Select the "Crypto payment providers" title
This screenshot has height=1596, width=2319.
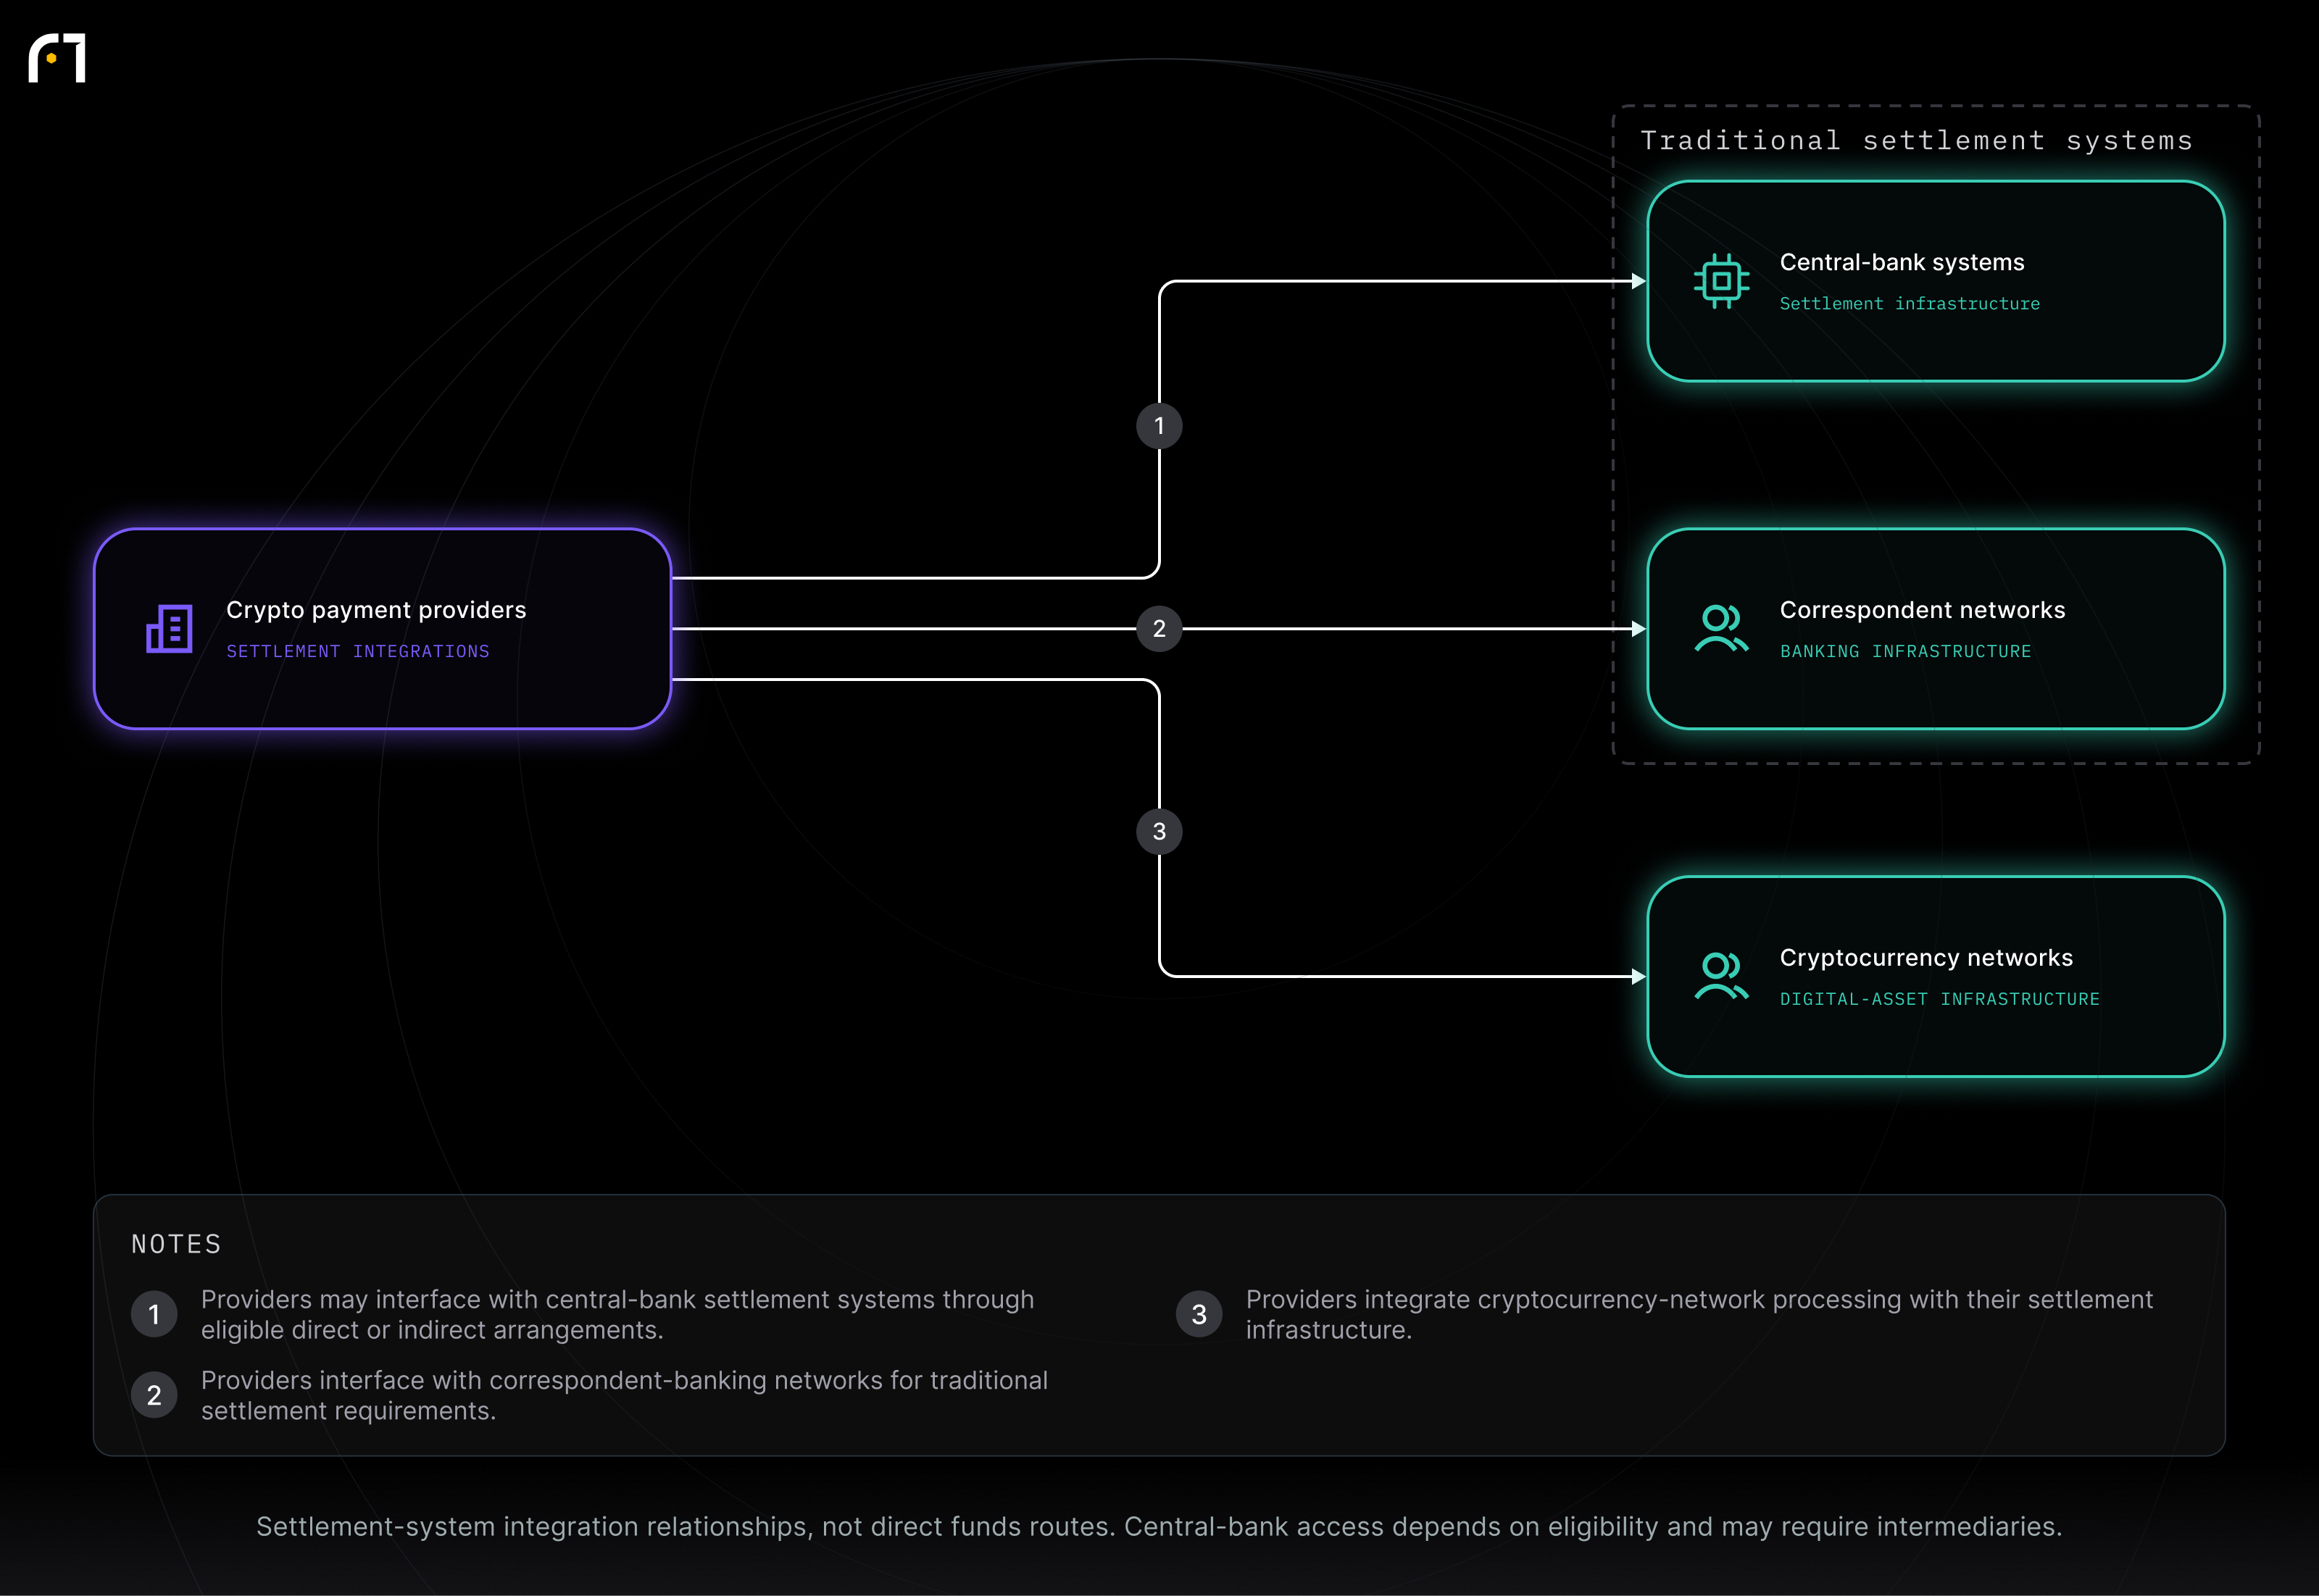376,610
